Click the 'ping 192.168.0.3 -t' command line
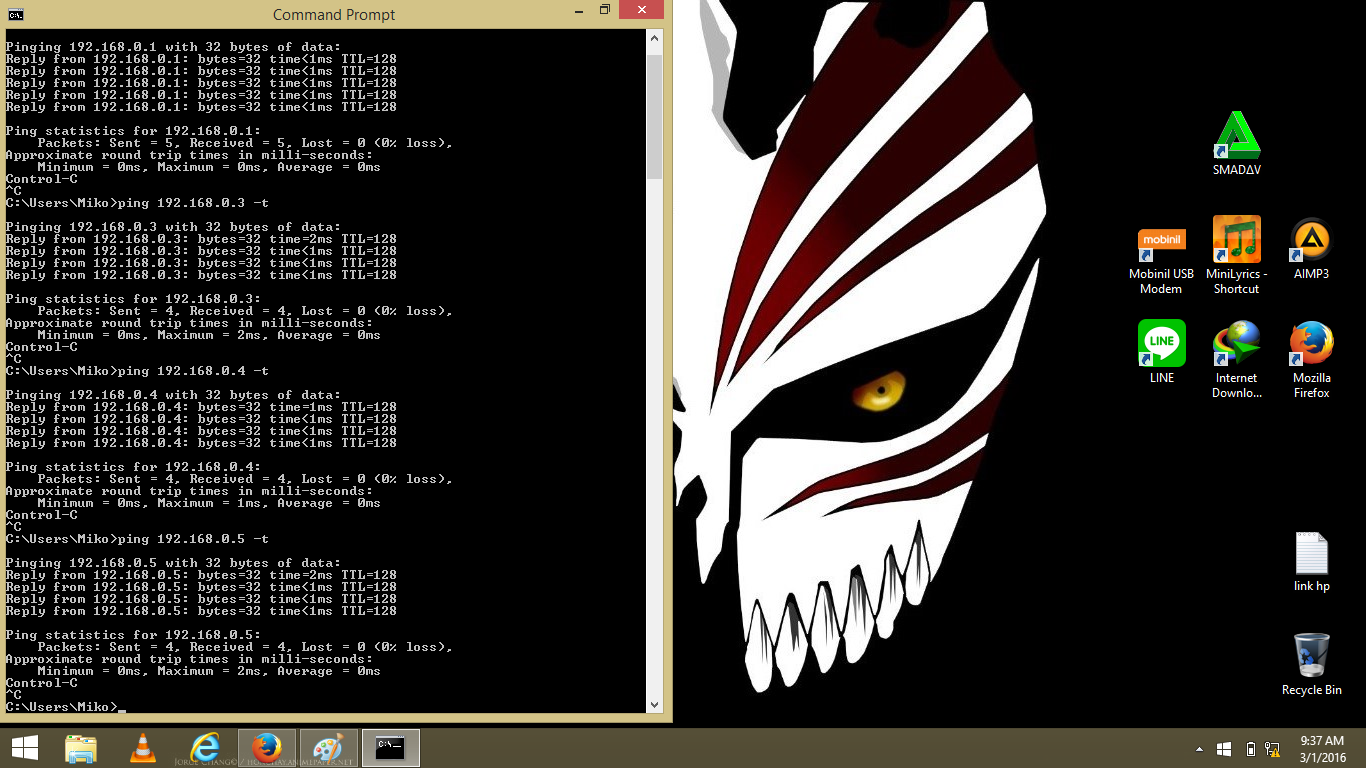 tap(136, 203)
